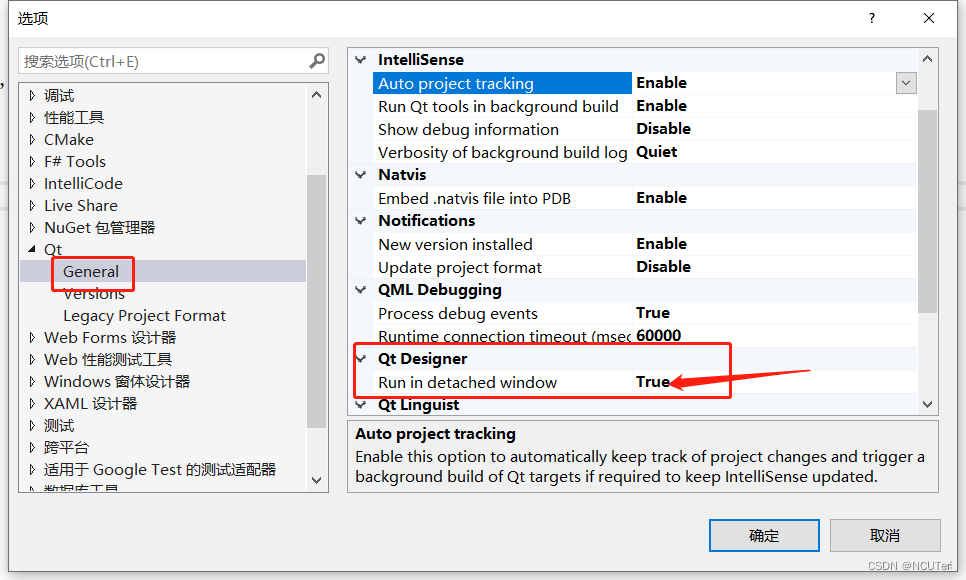Image resolution: width=966 pixels, height=580 pixels.
Task: Expand the CMake tree node arrow
Action: 31,139
